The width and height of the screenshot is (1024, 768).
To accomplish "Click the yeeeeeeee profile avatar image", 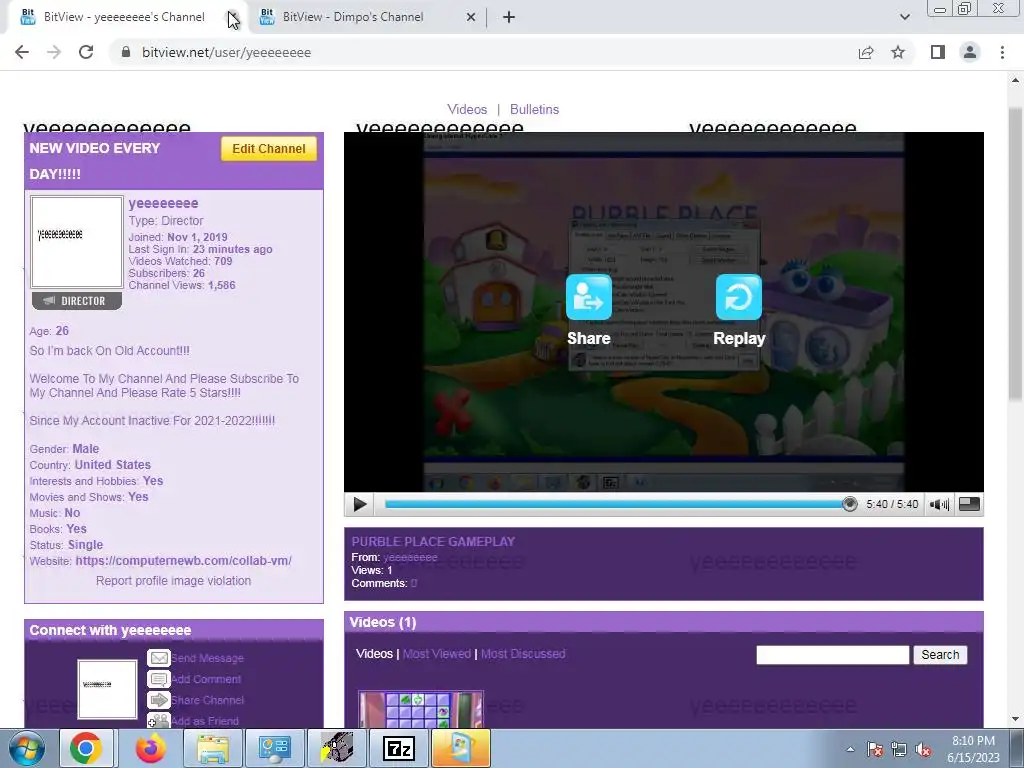I will (x=77, y=242).
